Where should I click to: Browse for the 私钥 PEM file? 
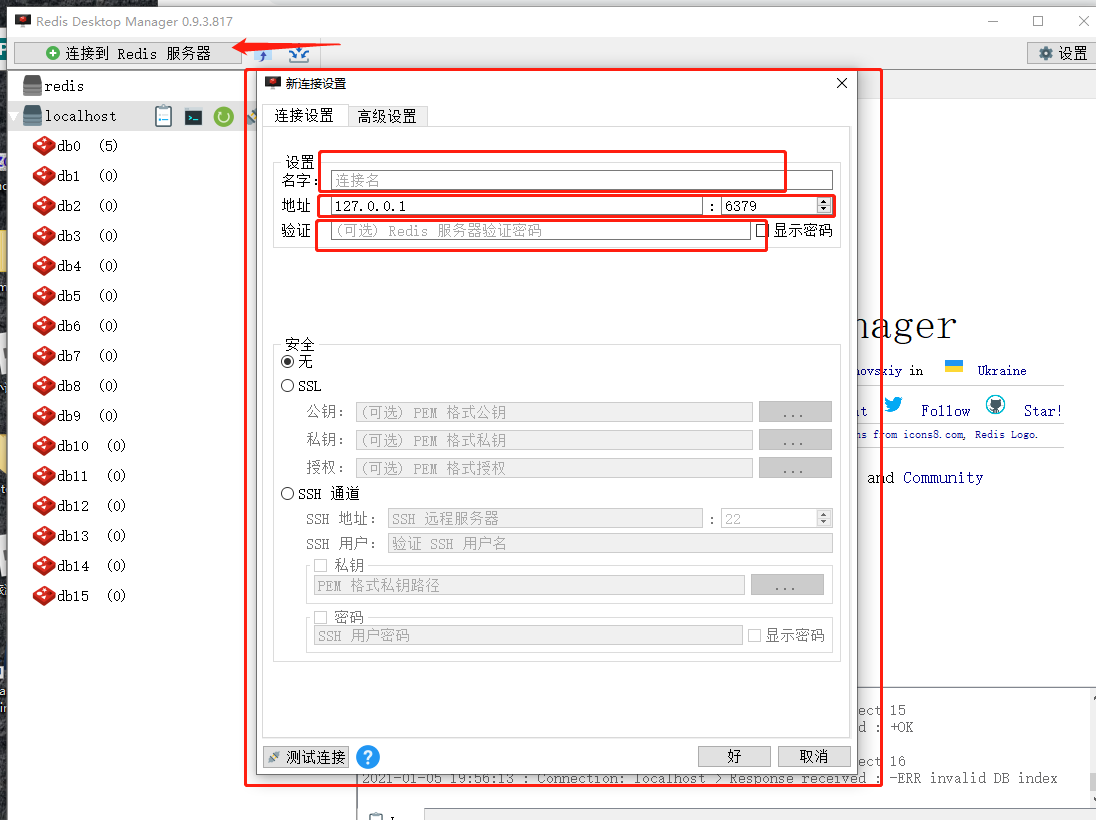pyautogui.click(x=795, y=440)
